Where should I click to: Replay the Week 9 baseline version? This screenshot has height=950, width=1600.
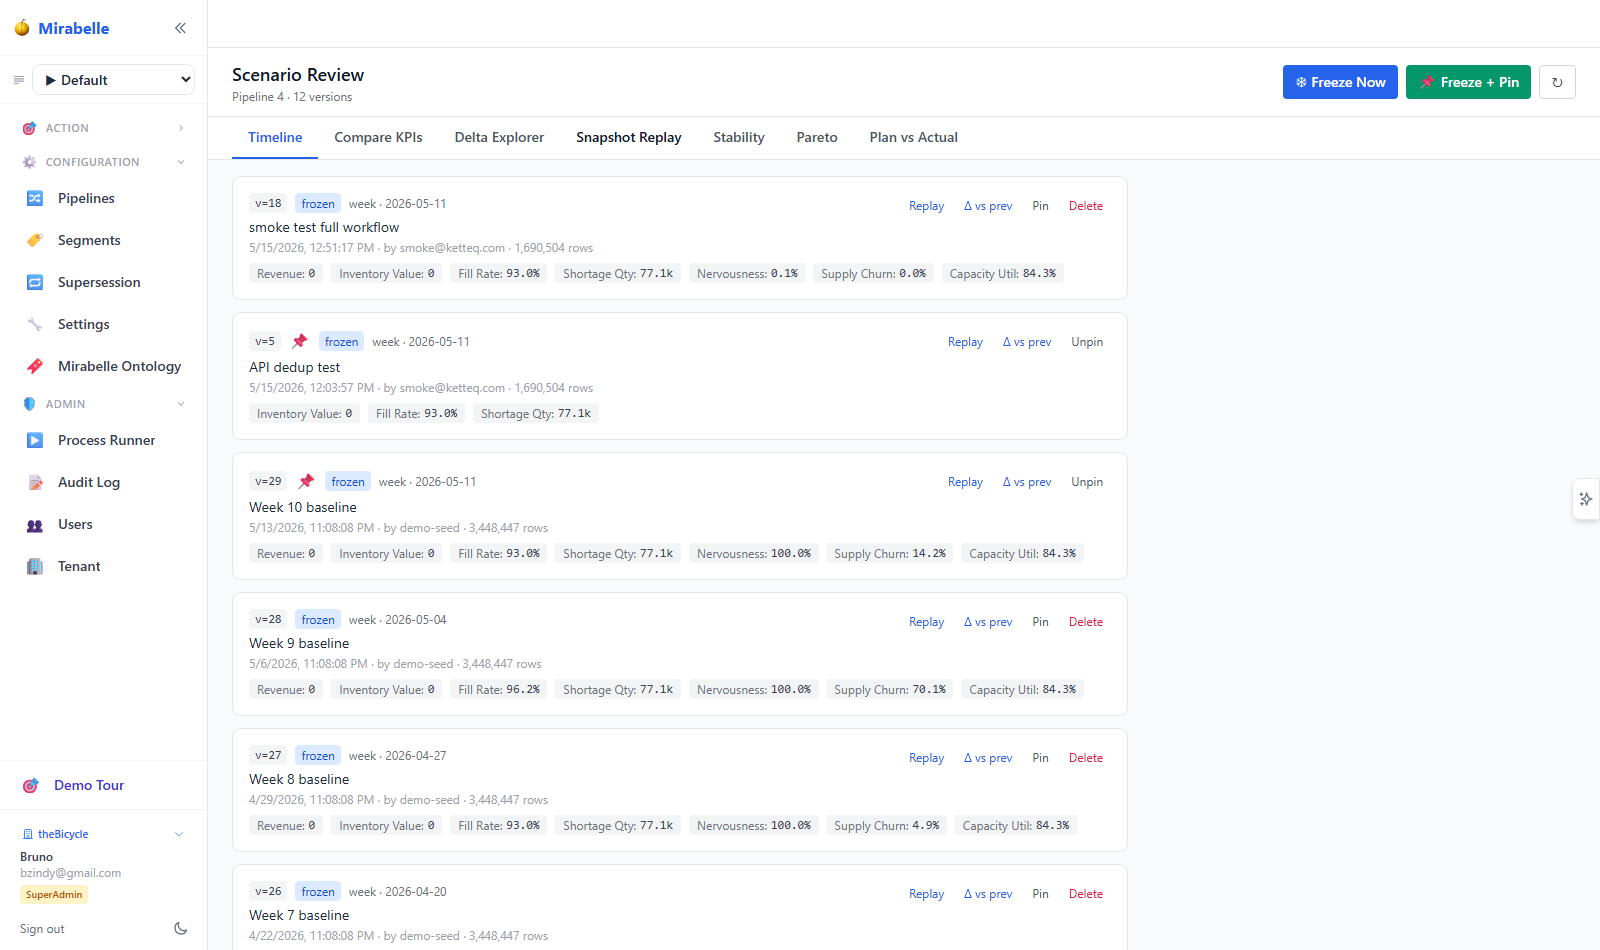(x=926, y=622)
